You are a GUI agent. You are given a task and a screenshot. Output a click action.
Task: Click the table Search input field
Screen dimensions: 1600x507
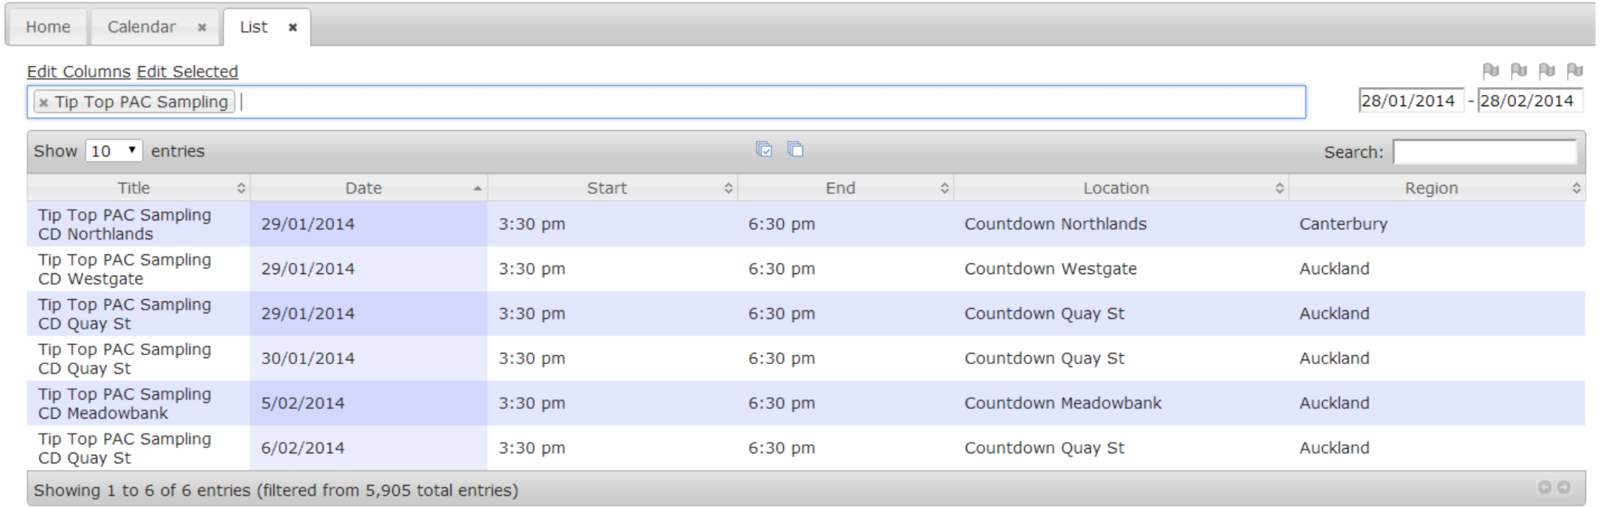click(1484, 152)
